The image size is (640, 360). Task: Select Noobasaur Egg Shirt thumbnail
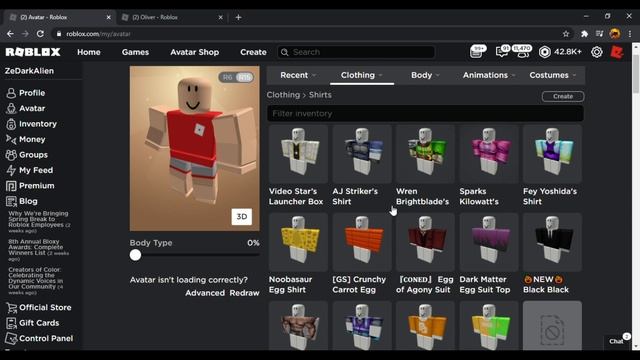298,242
